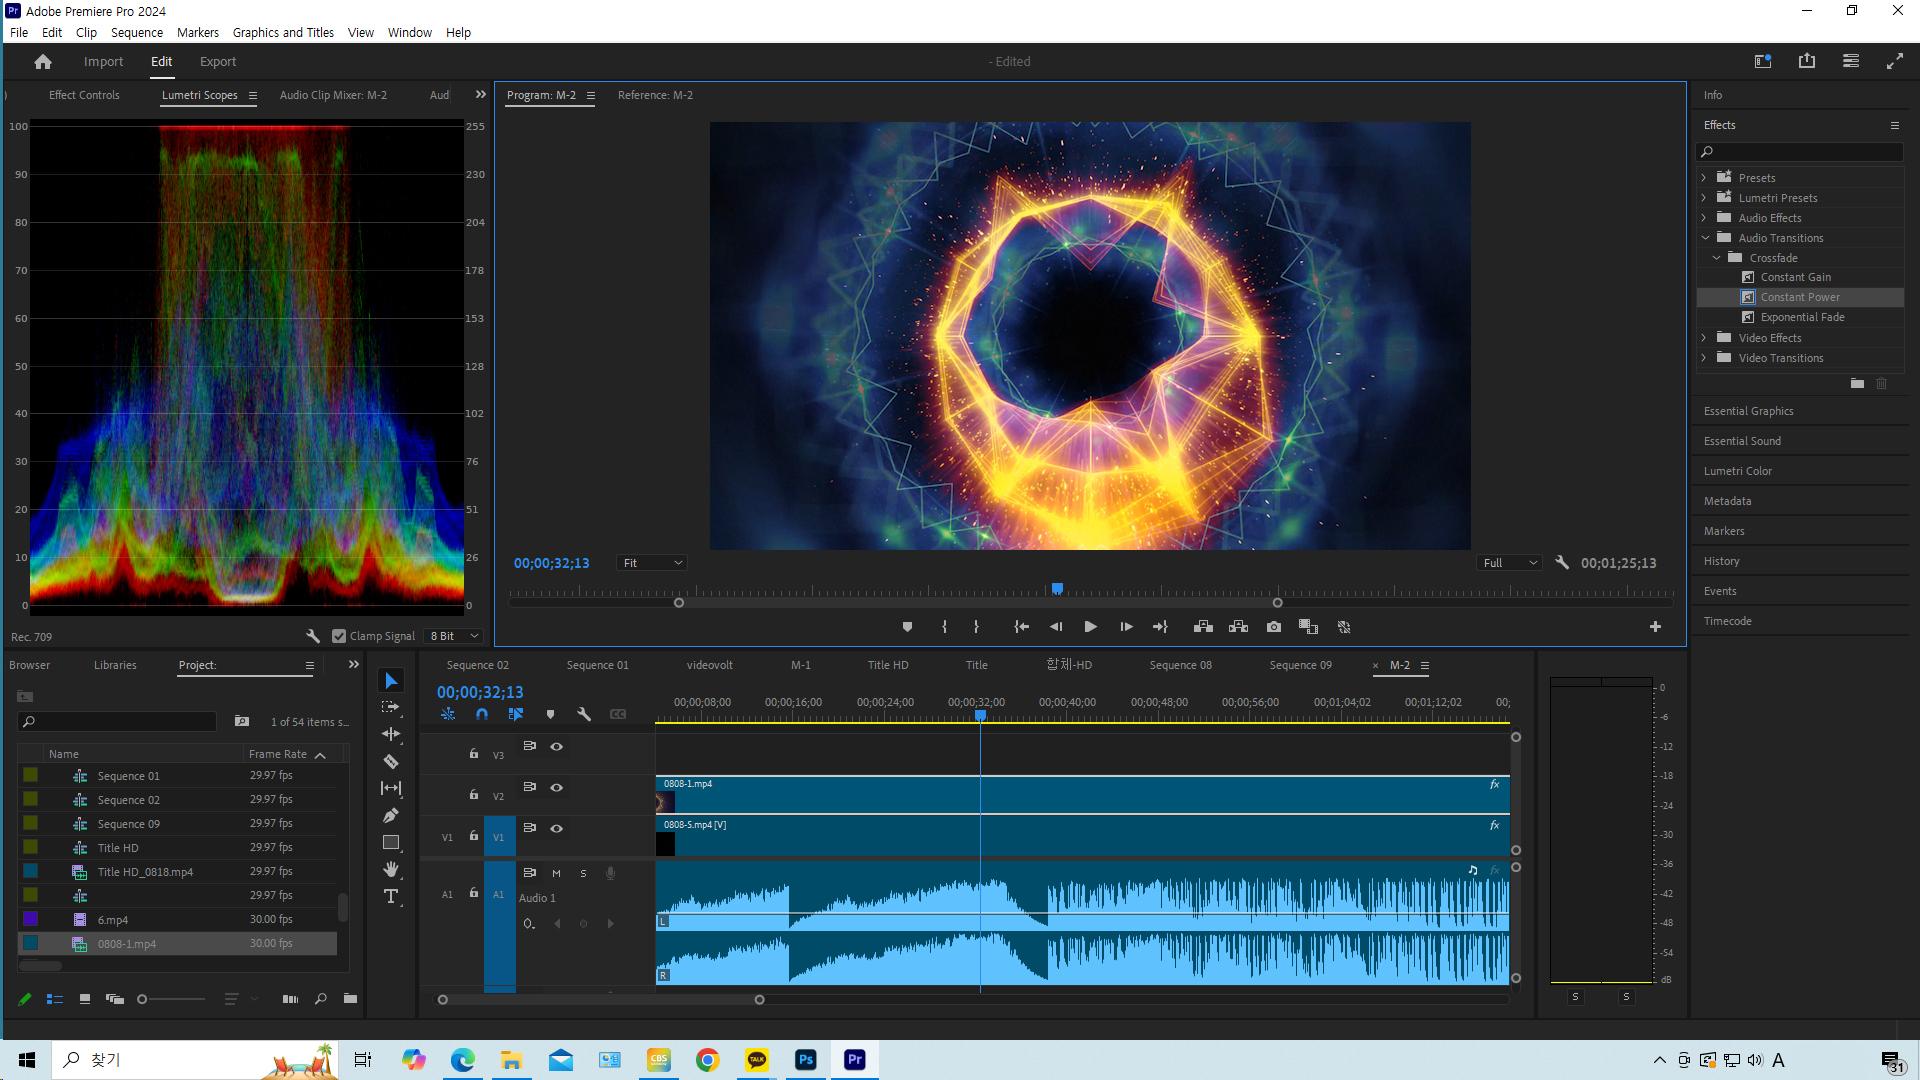Screen dimensions: 1920x1080
Task: Open the Export workspace
Action: pos(217,61)
